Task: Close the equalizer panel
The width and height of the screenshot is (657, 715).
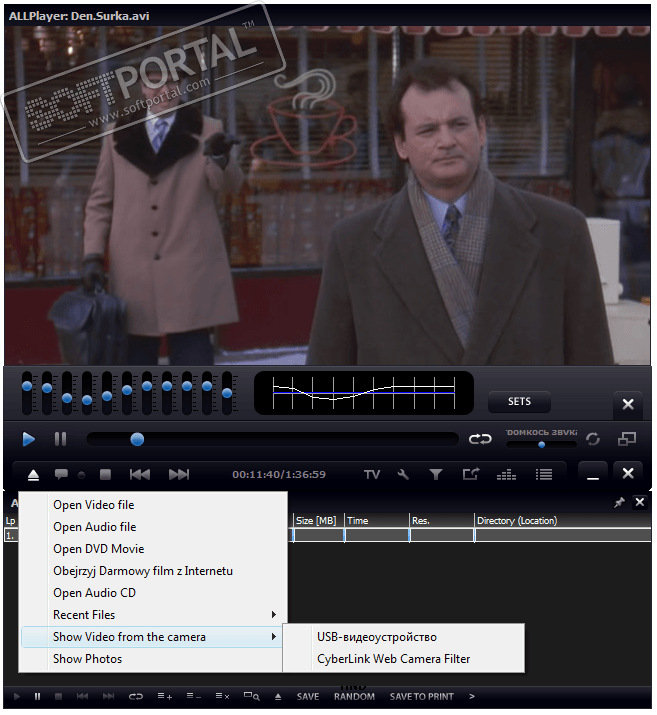Action: click(x=630, y=405)
